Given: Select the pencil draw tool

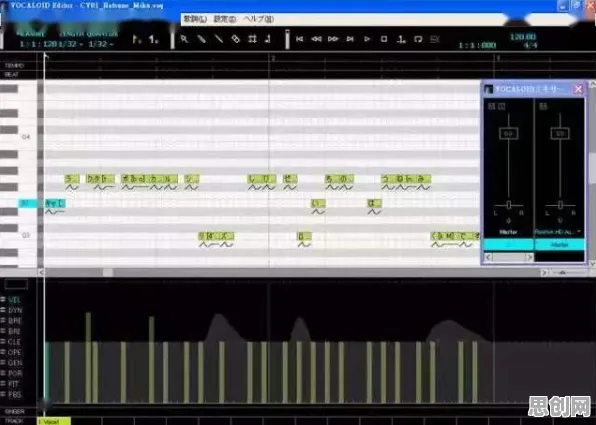Looking at the screenshot, I should (x=201, y=39).
